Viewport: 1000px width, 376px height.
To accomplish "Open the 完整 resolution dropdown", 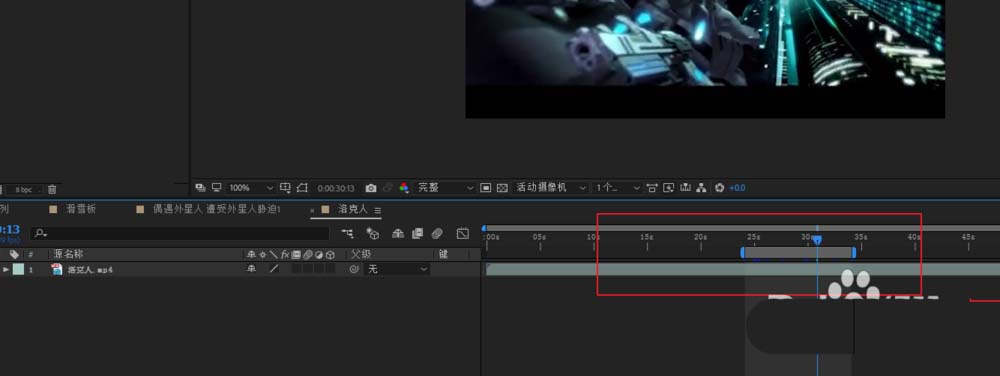I will 445,188.
